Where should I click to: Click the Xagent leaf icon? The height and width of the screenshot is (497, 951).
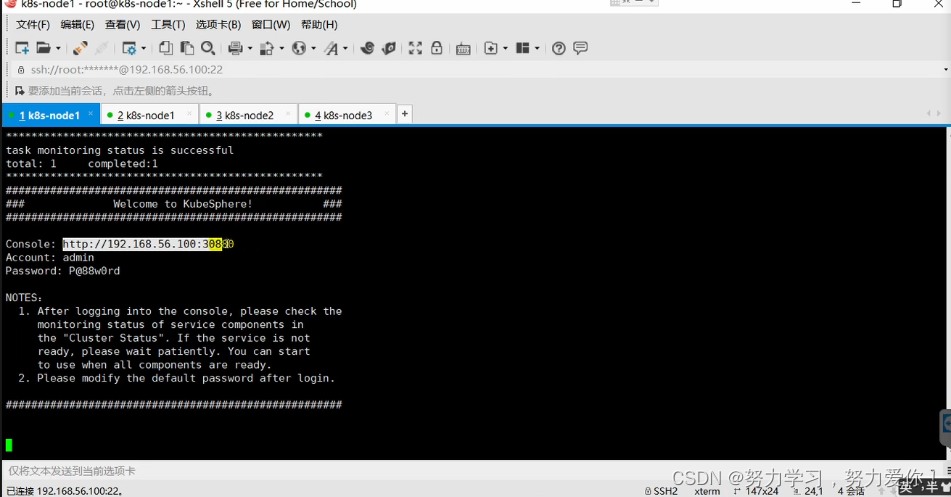coord(389,48)
